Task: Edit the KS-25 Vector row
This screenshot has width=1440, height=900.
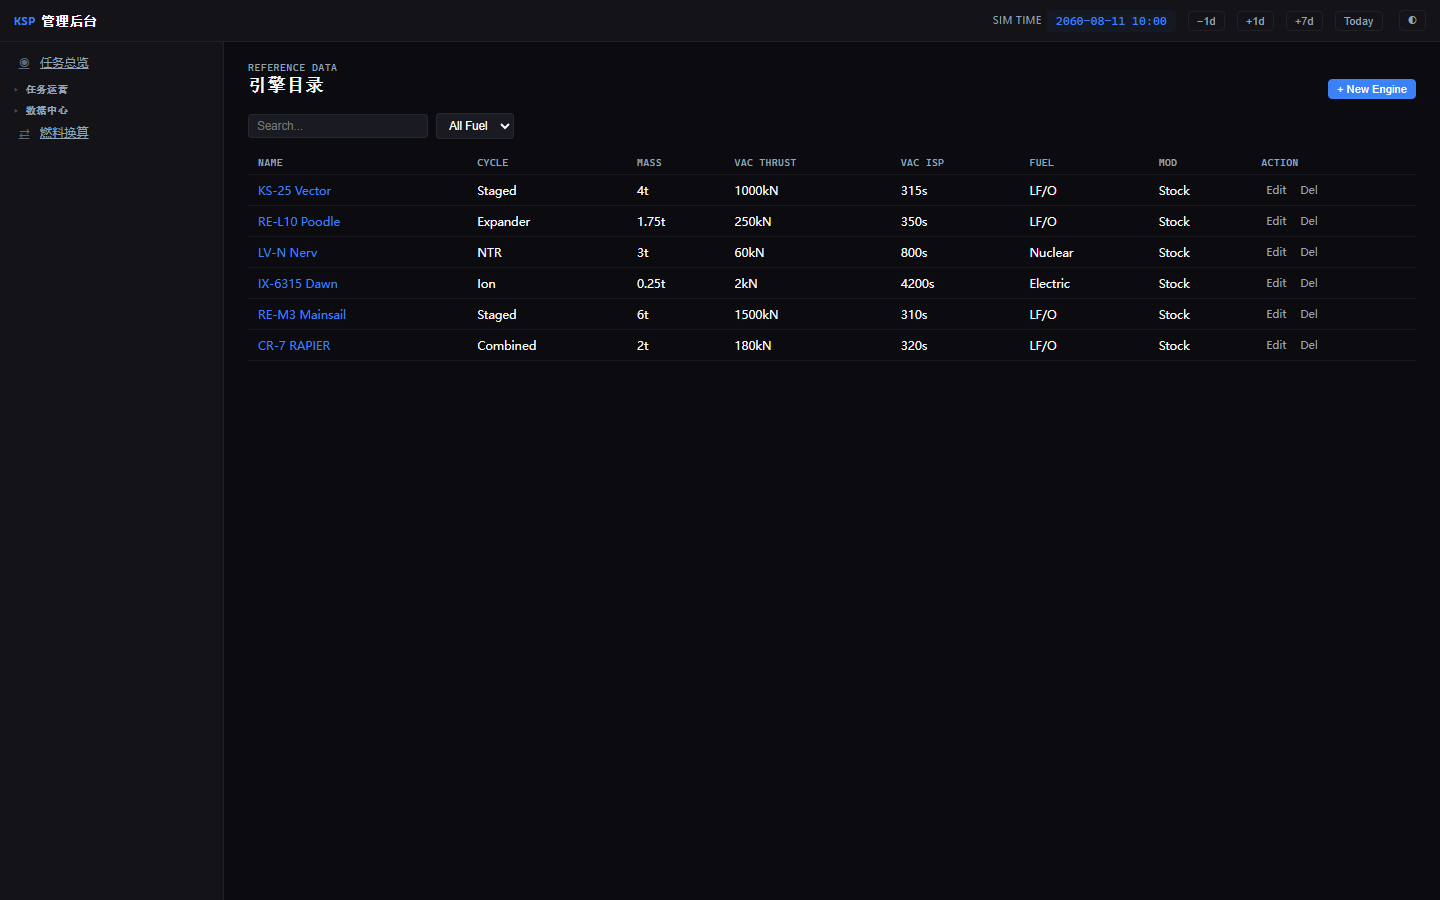Action: 1276,190
